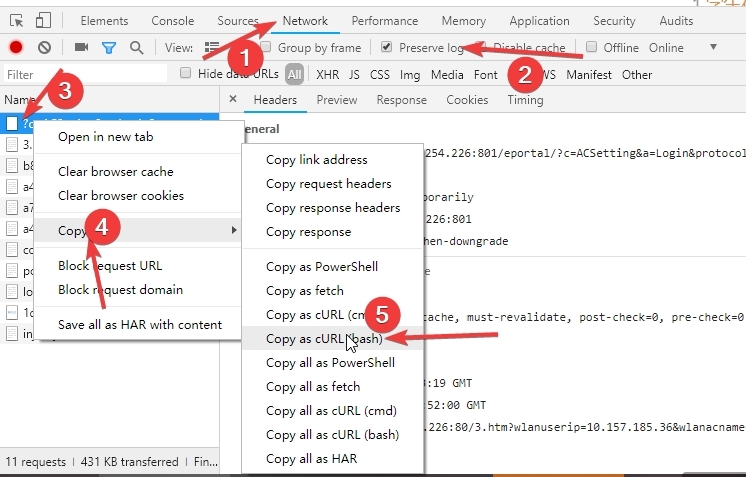
Task: Switch to large request rows view icon
Action: [212, 47]
